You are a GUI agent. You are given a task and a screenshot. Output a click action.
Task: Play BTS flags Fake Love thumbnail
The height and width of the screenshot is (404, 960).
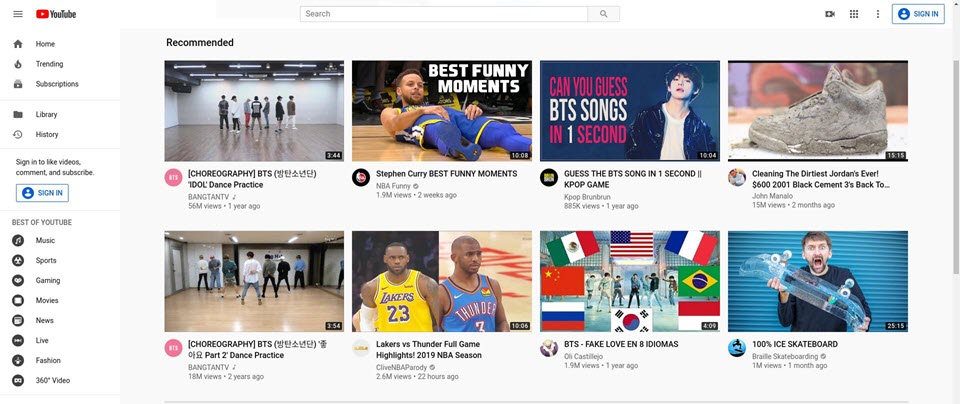coord(630,282)
